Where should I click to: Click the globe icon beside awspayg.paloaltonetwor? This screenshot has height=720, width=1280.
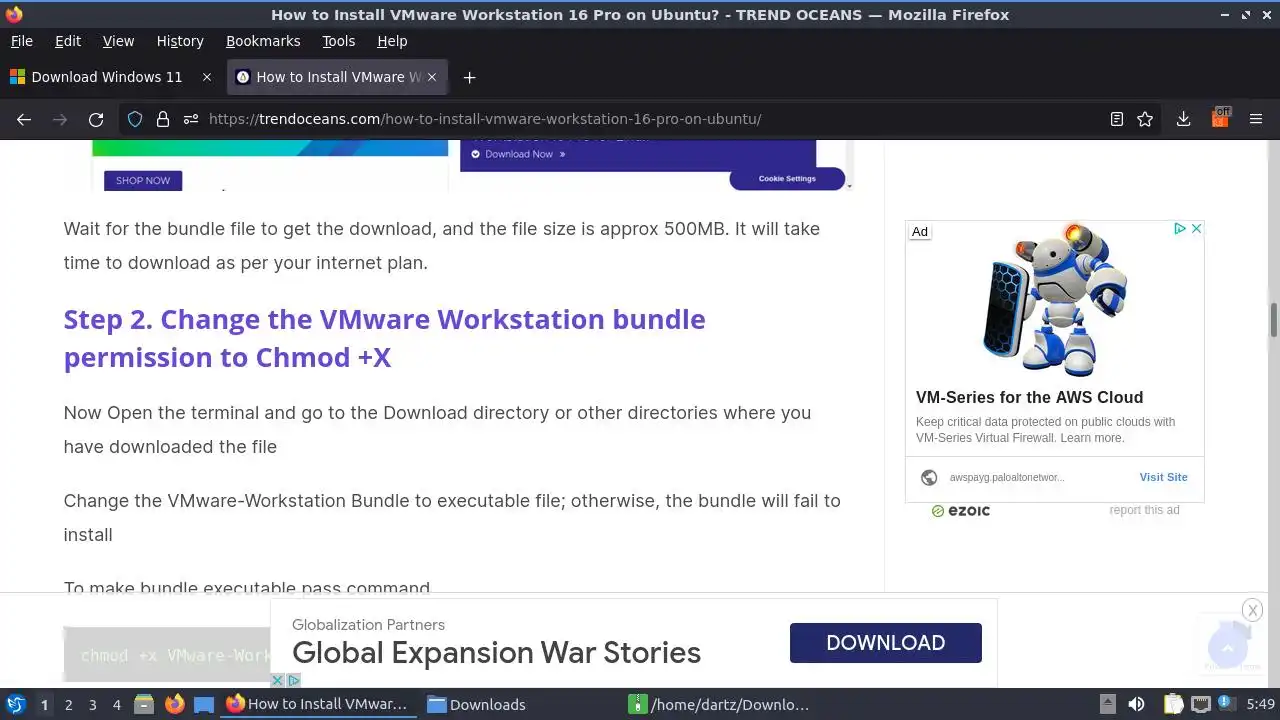click(x=929, y=478)
